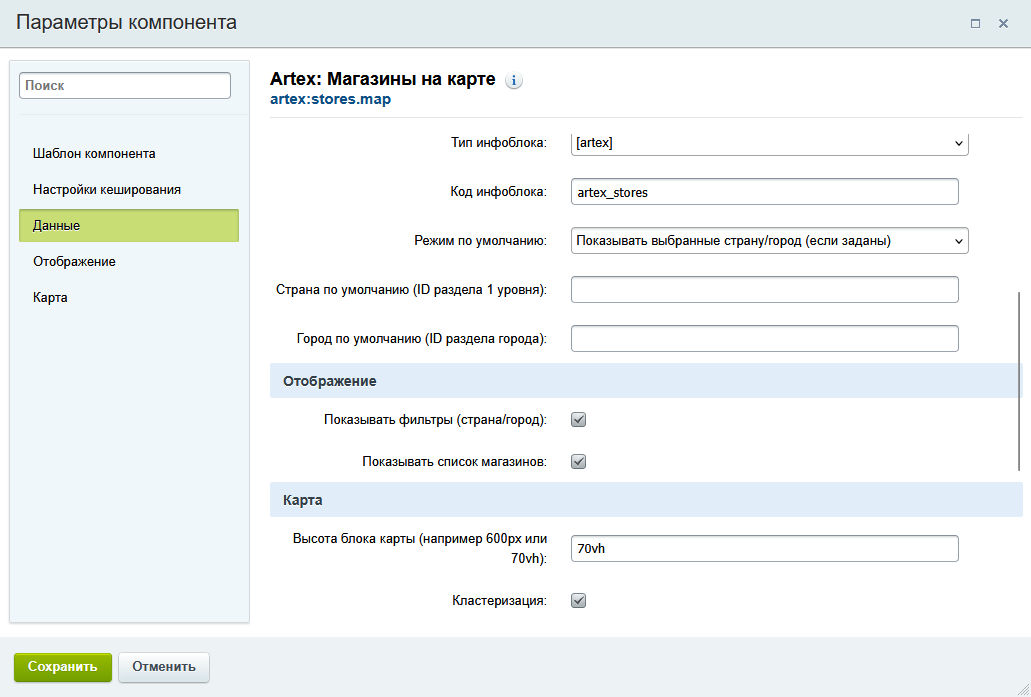Click the 'Страна по умолчанию' input field
This screenshot has height=697, width=1031.
[x=765, y=289]
